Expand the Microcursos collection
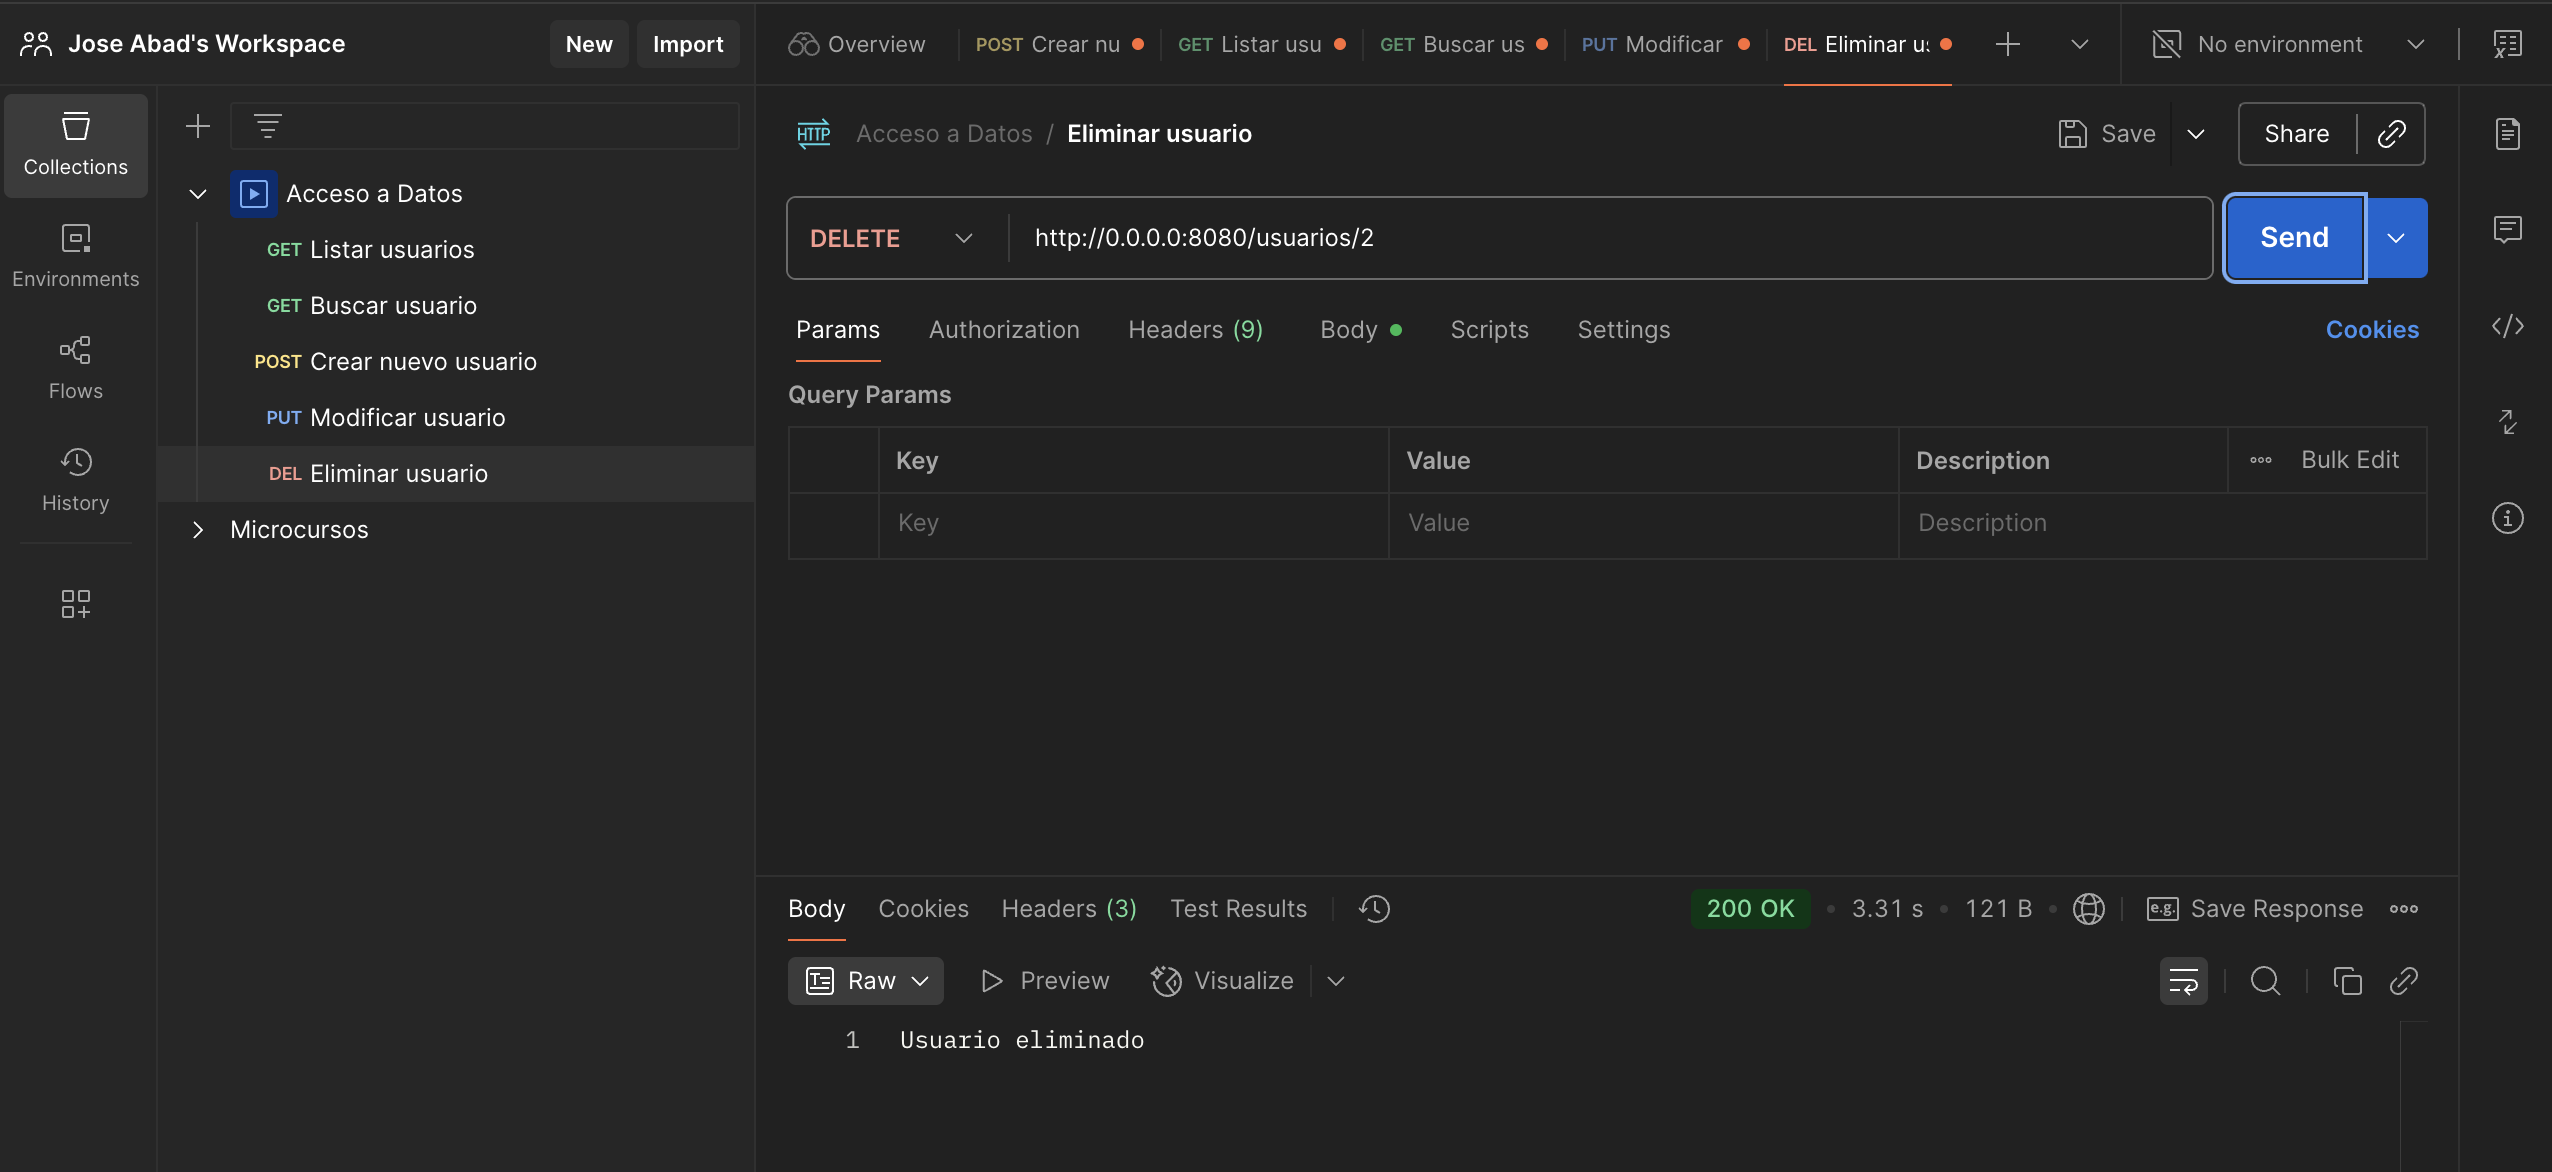Image resolution: width=2552 pixels, height=1172 pixels. coord(198,530)
